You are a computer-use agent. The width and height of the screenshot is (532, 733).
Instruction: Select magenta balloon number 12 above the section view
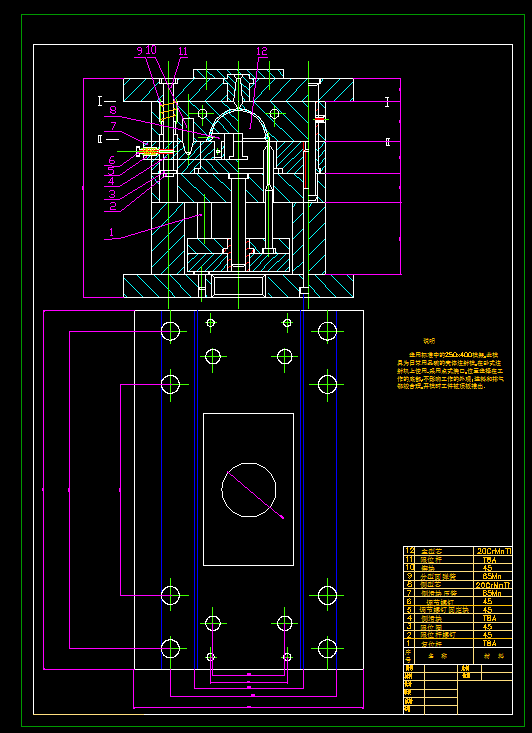(262, 51)
